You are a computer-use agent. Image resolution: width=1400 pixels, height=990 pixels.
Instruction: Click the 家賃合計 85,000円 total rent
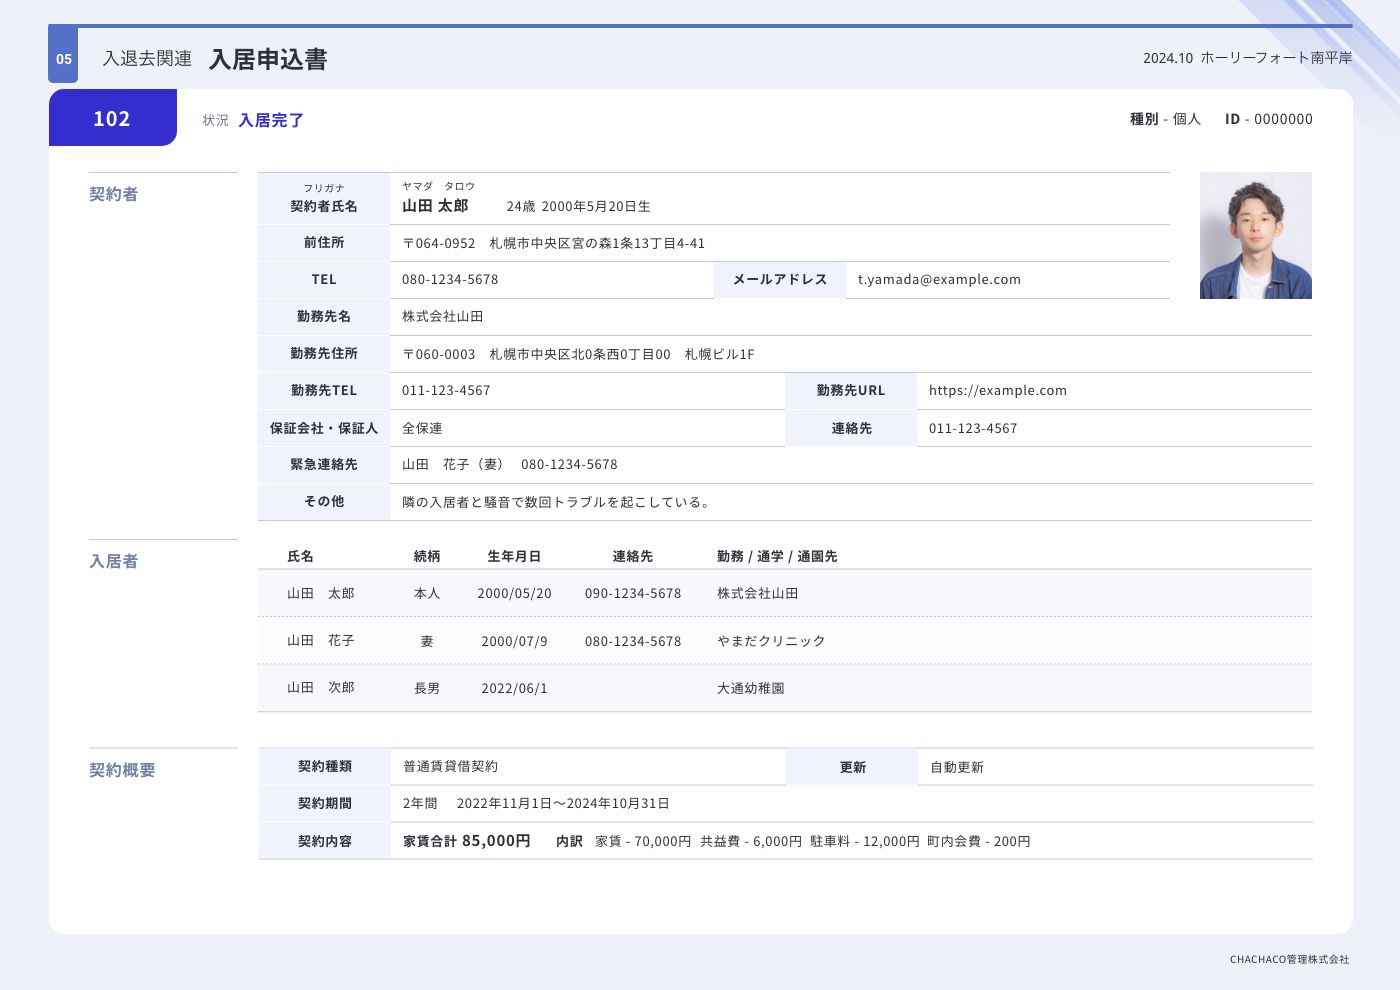click(466, 841)
